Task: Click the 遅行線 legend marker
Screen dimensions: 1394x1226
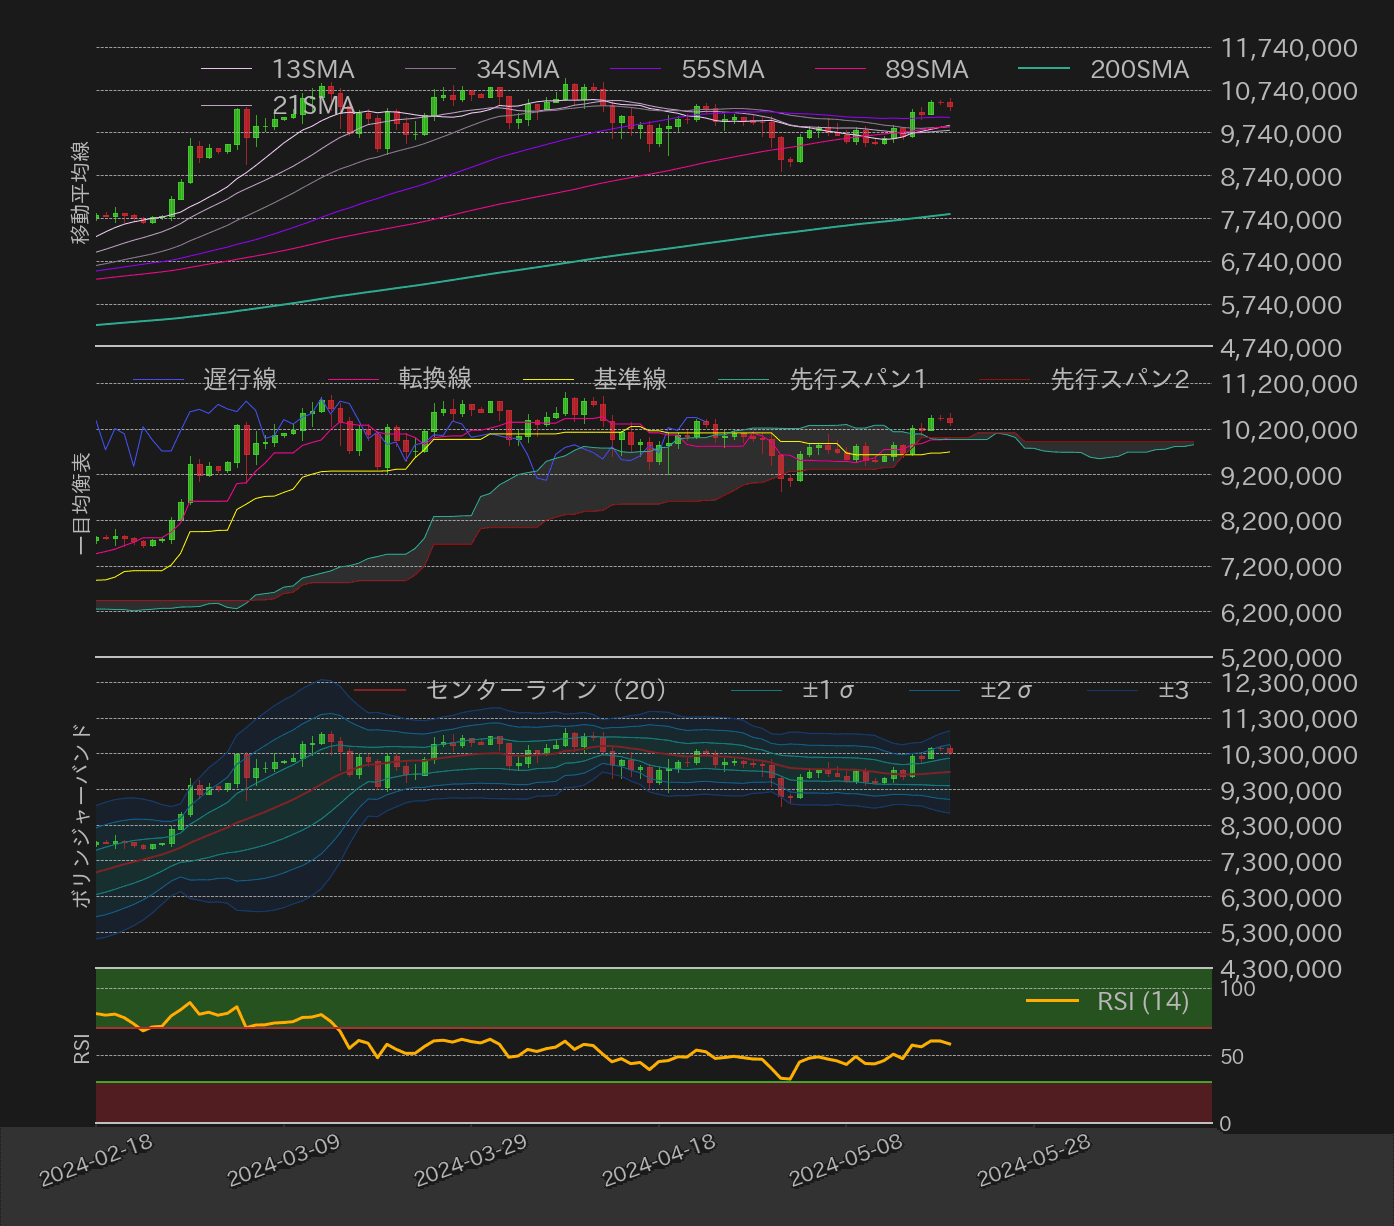Action: click(241, 379)
